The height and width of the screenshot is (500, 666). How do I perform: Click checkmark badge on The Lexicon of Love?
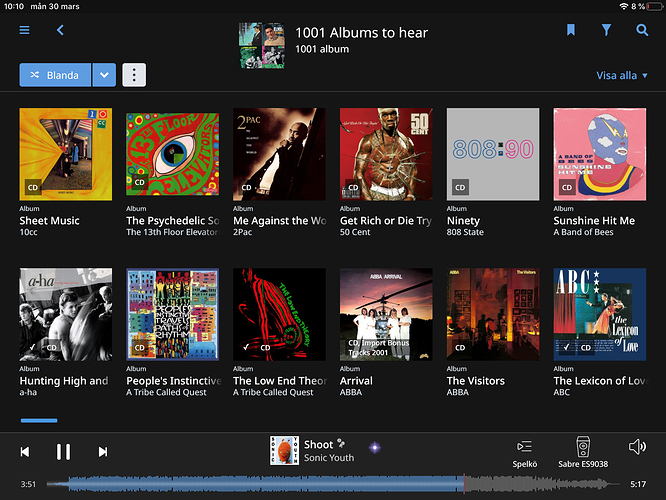click(x=566, y=347)
